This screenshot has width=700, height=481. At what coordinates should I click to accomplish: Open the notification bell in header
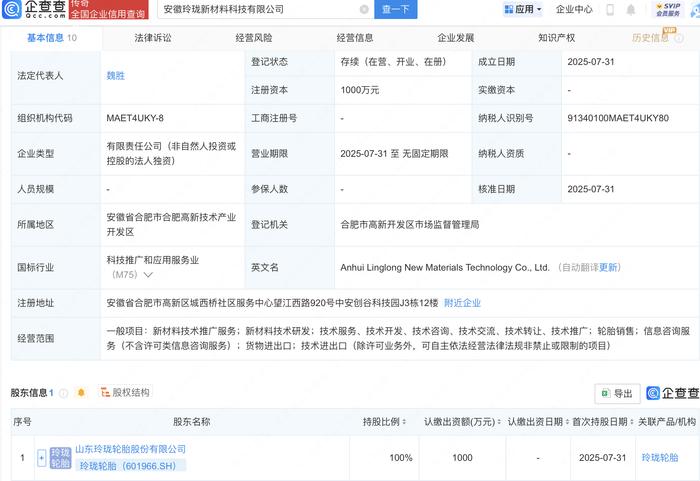pos(631,9)
